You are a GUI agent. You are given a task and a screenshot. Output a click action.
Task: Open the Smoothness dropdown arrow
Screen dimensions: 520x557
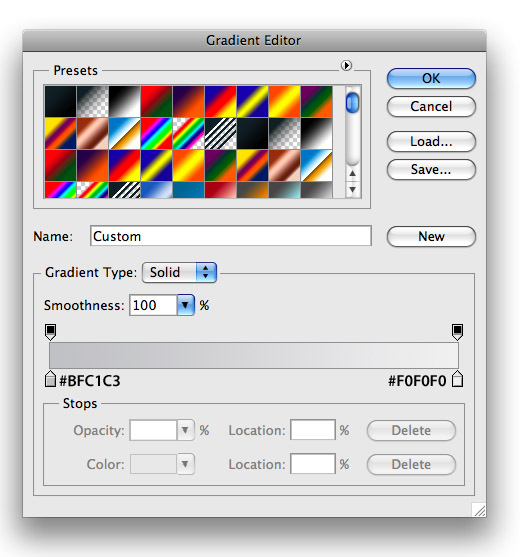point(185,305)
